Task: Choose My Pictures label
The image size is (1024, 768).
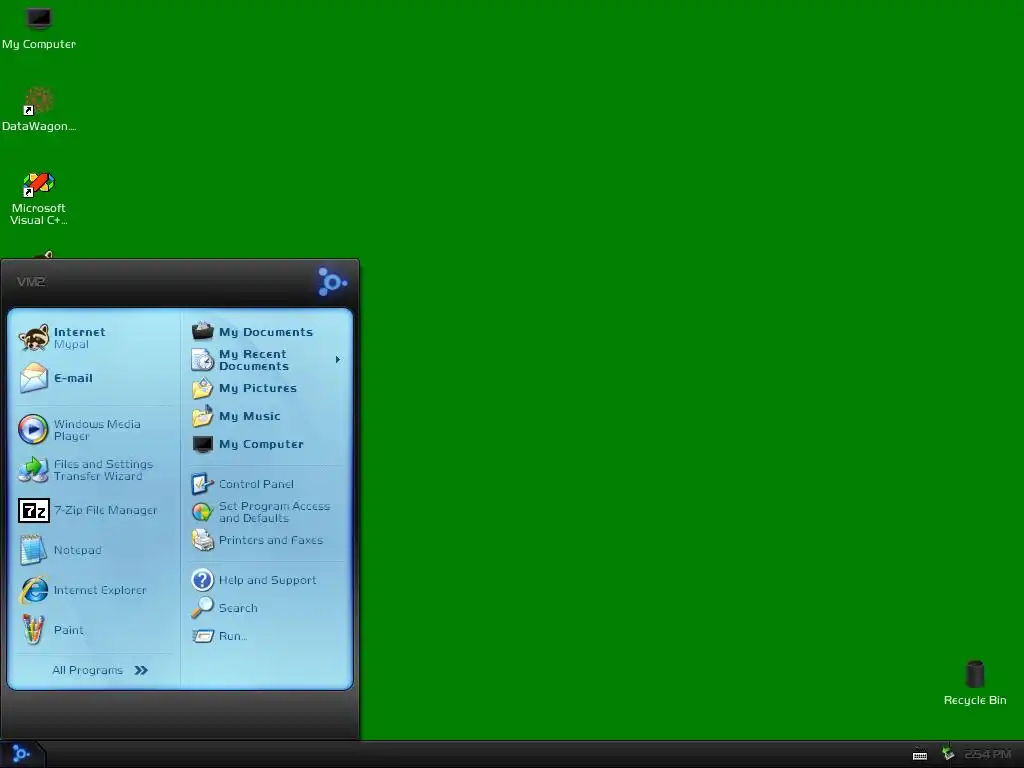Action: [x=258, y=388]
